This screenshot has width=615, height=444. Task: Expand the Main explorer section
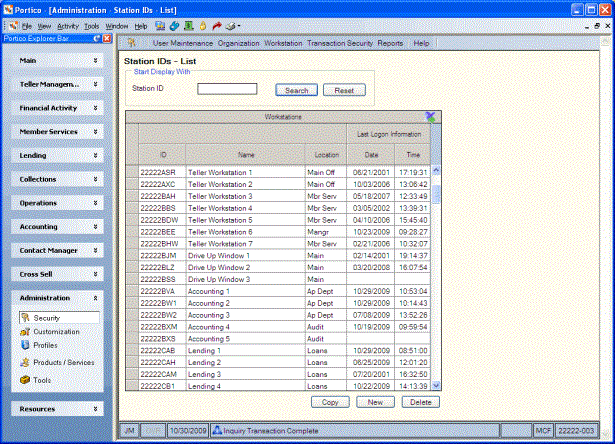pos(57,60)
